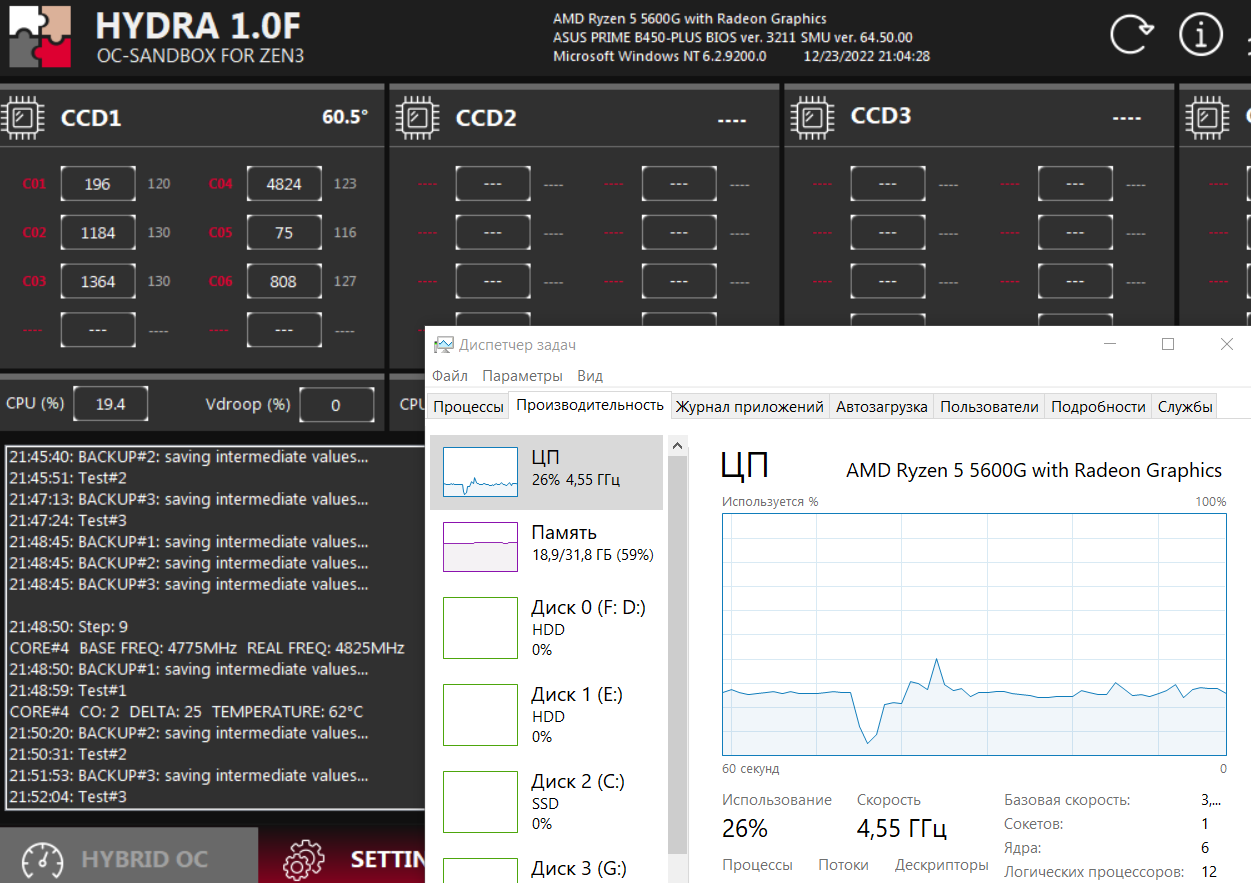Viewport: 1251px width, 883px height.
Task: Click sidebar scrollbar up arrow
Action: pos(677,445)
